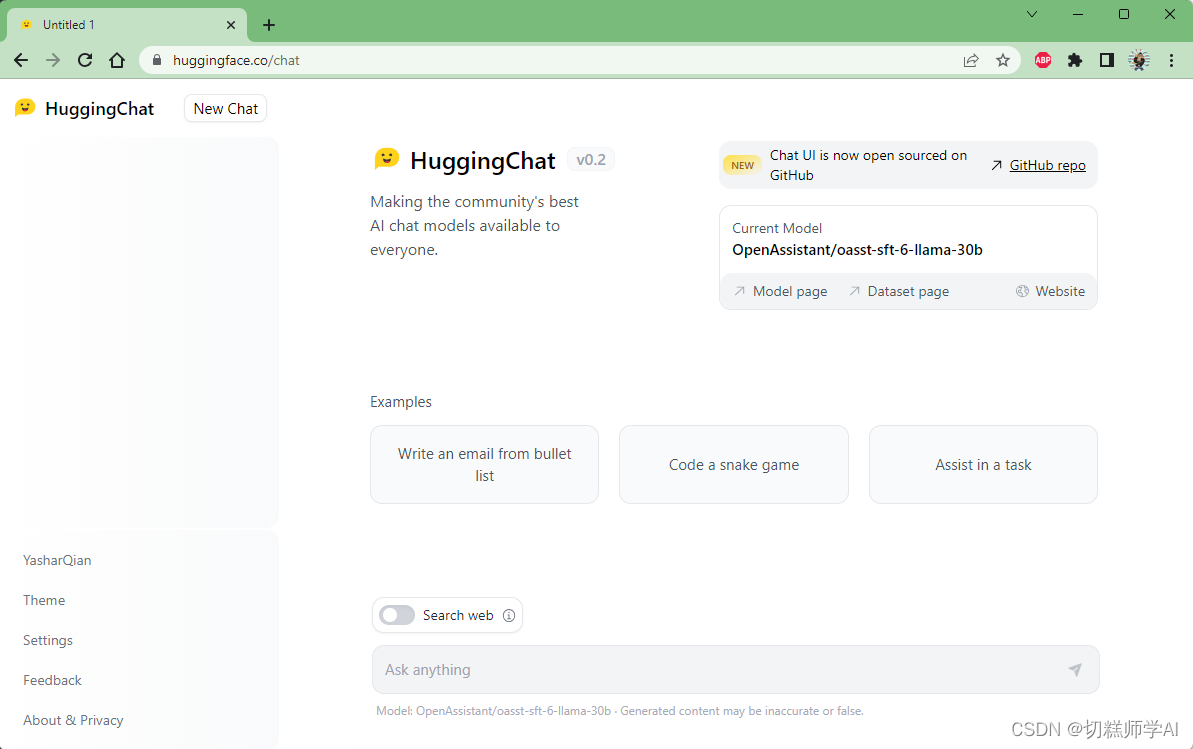Start a New Chat
1193x749 pixels.
click(x=225, y=109)
